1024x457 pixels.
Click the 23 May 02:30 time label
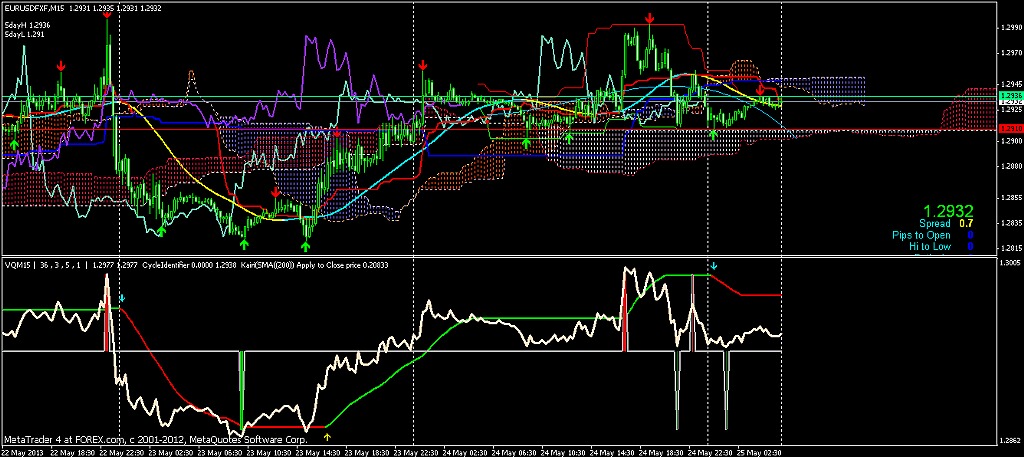pyautogui.click(x=168, y=452)
